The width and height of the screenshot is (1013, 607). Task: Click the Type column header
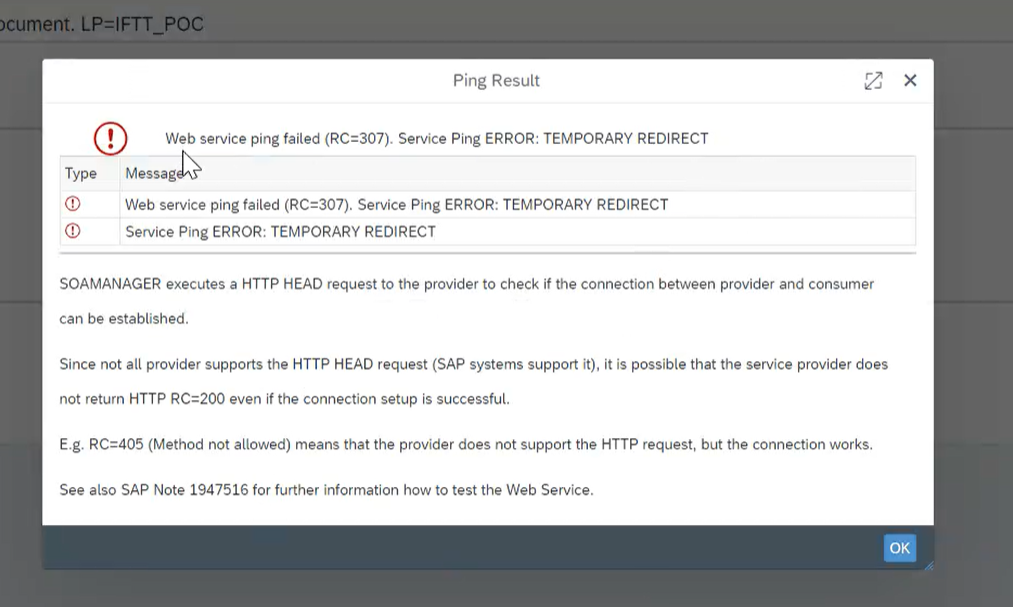click(81, 173)
